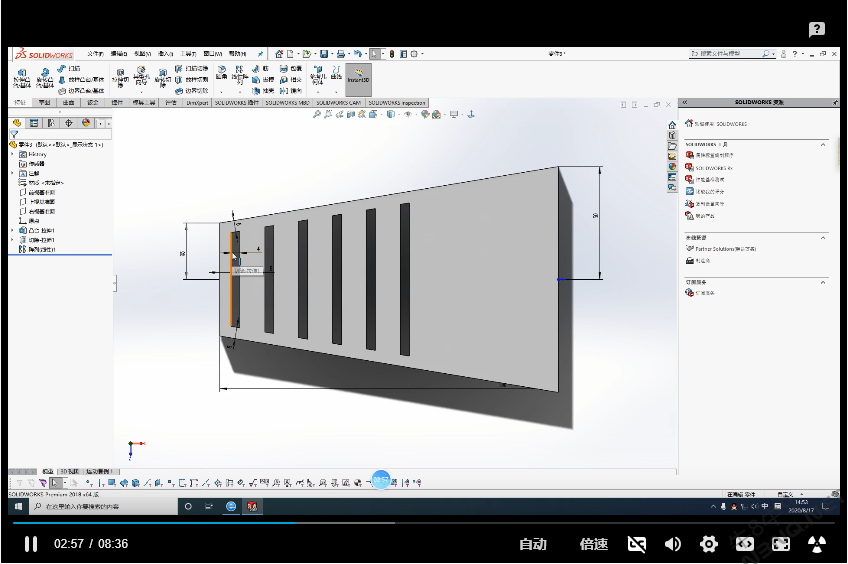This screenshot has height=564, width=848.
Task: Collapse the subscription services section at panel bottom
Action: coord(823,282)
